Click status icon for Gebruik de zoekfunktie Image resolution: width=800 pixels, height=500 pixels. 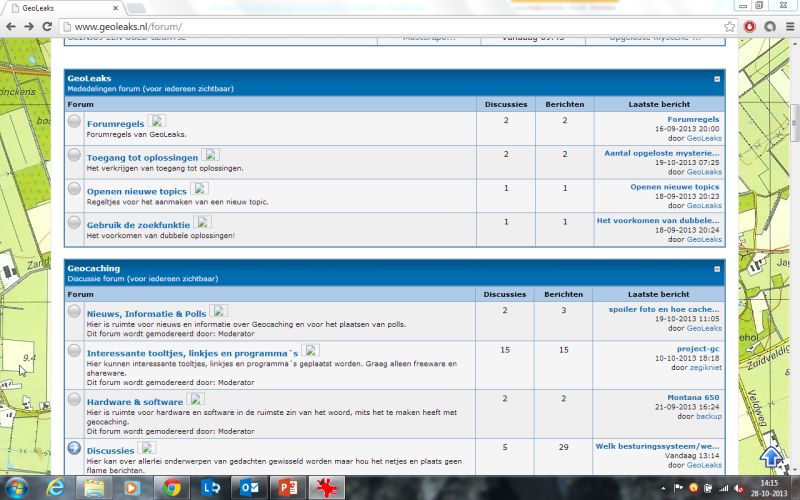point(74,222)
